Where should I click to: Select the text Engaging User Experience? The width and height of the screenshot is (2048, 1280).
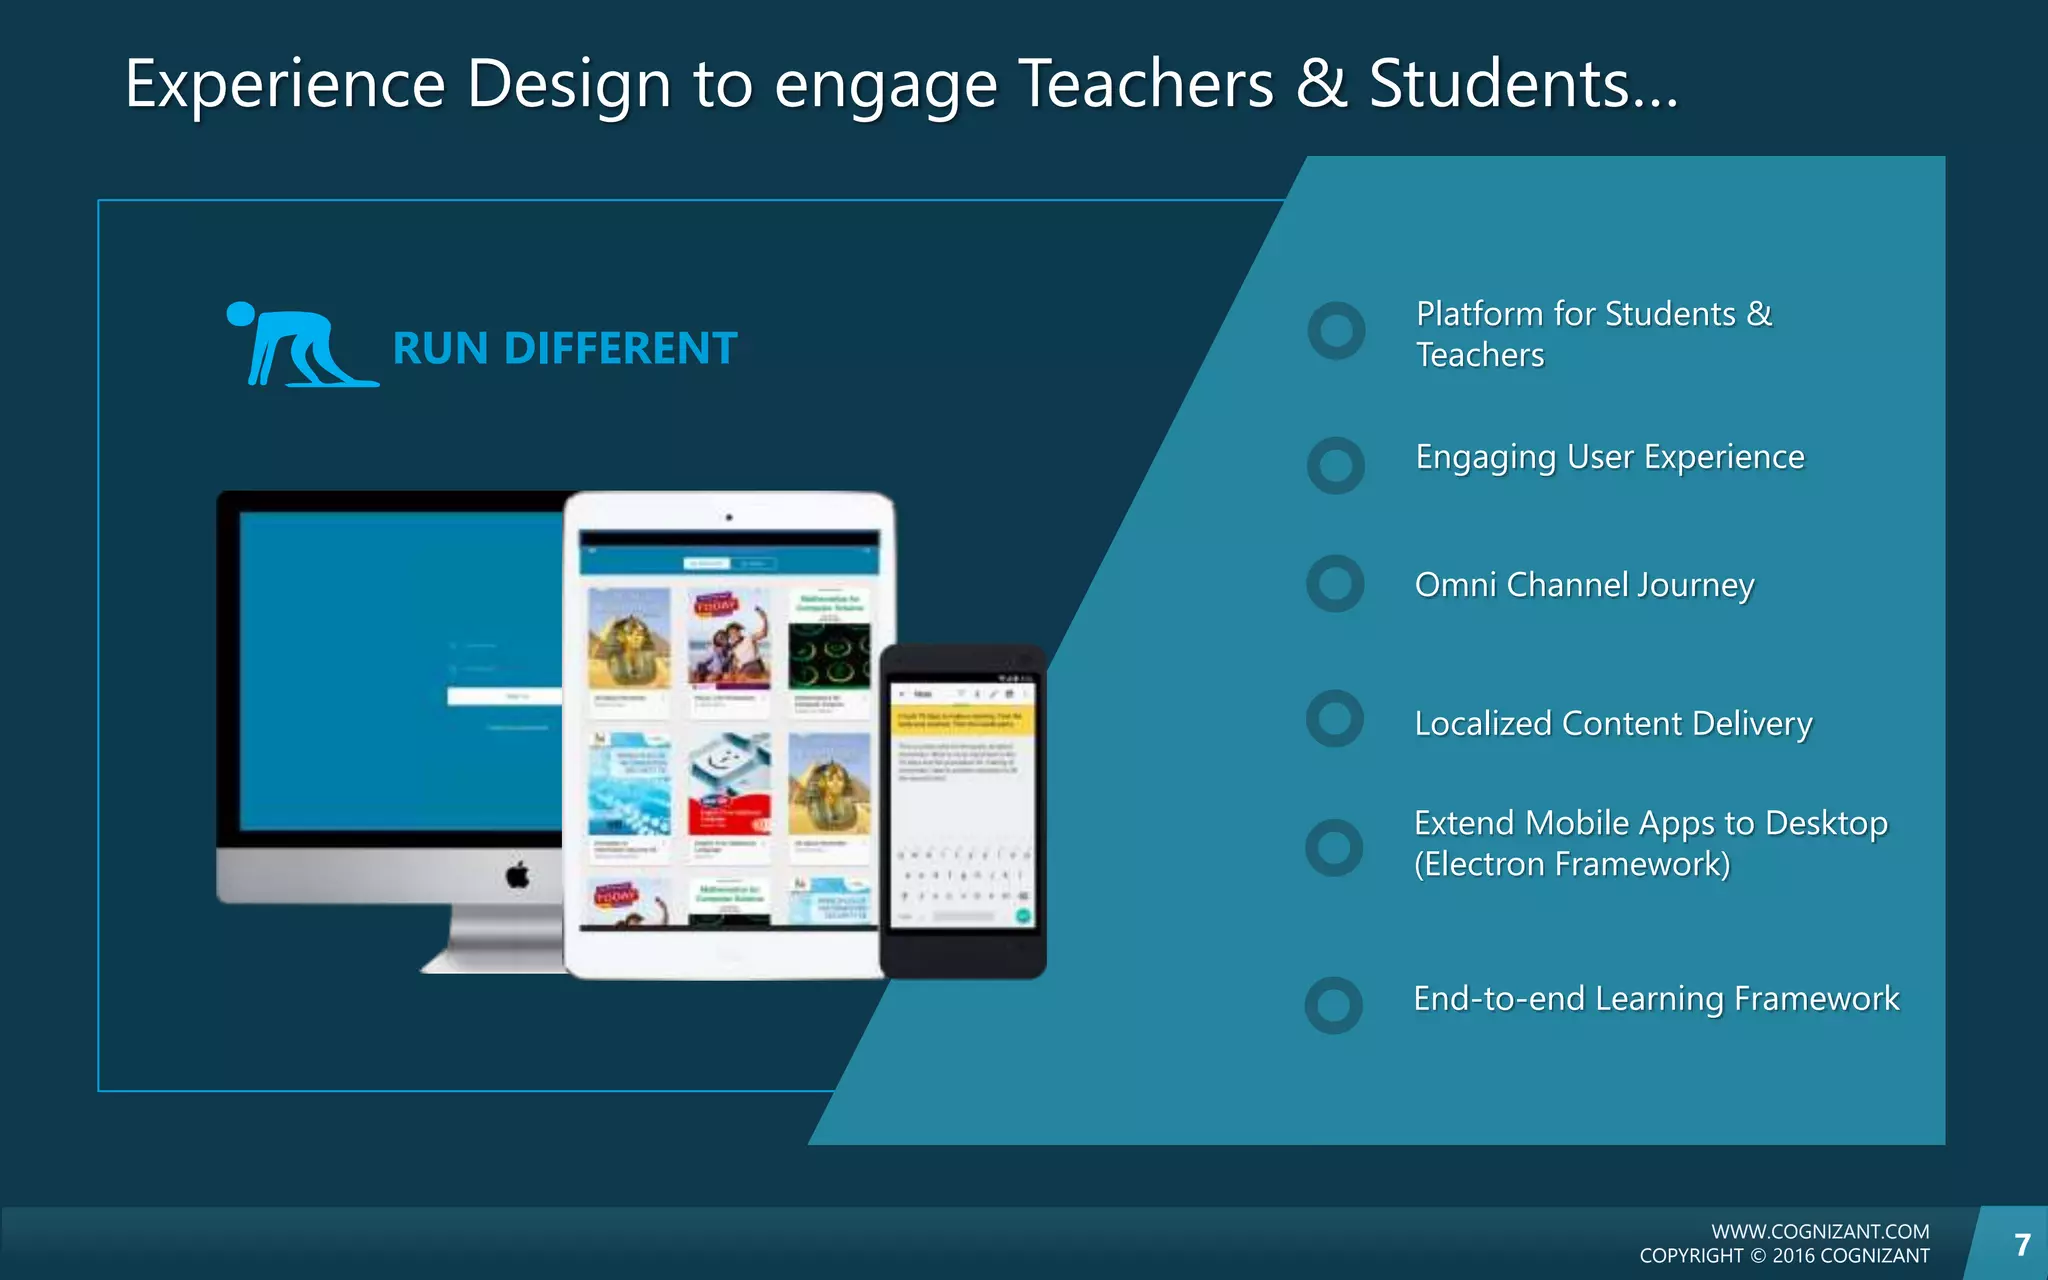(1610, 457)
